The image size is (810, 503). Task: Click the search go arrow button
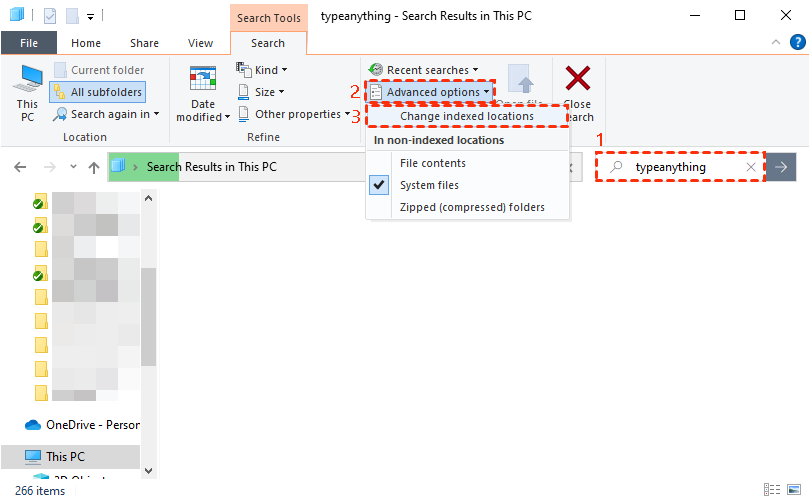pos(782,167)
